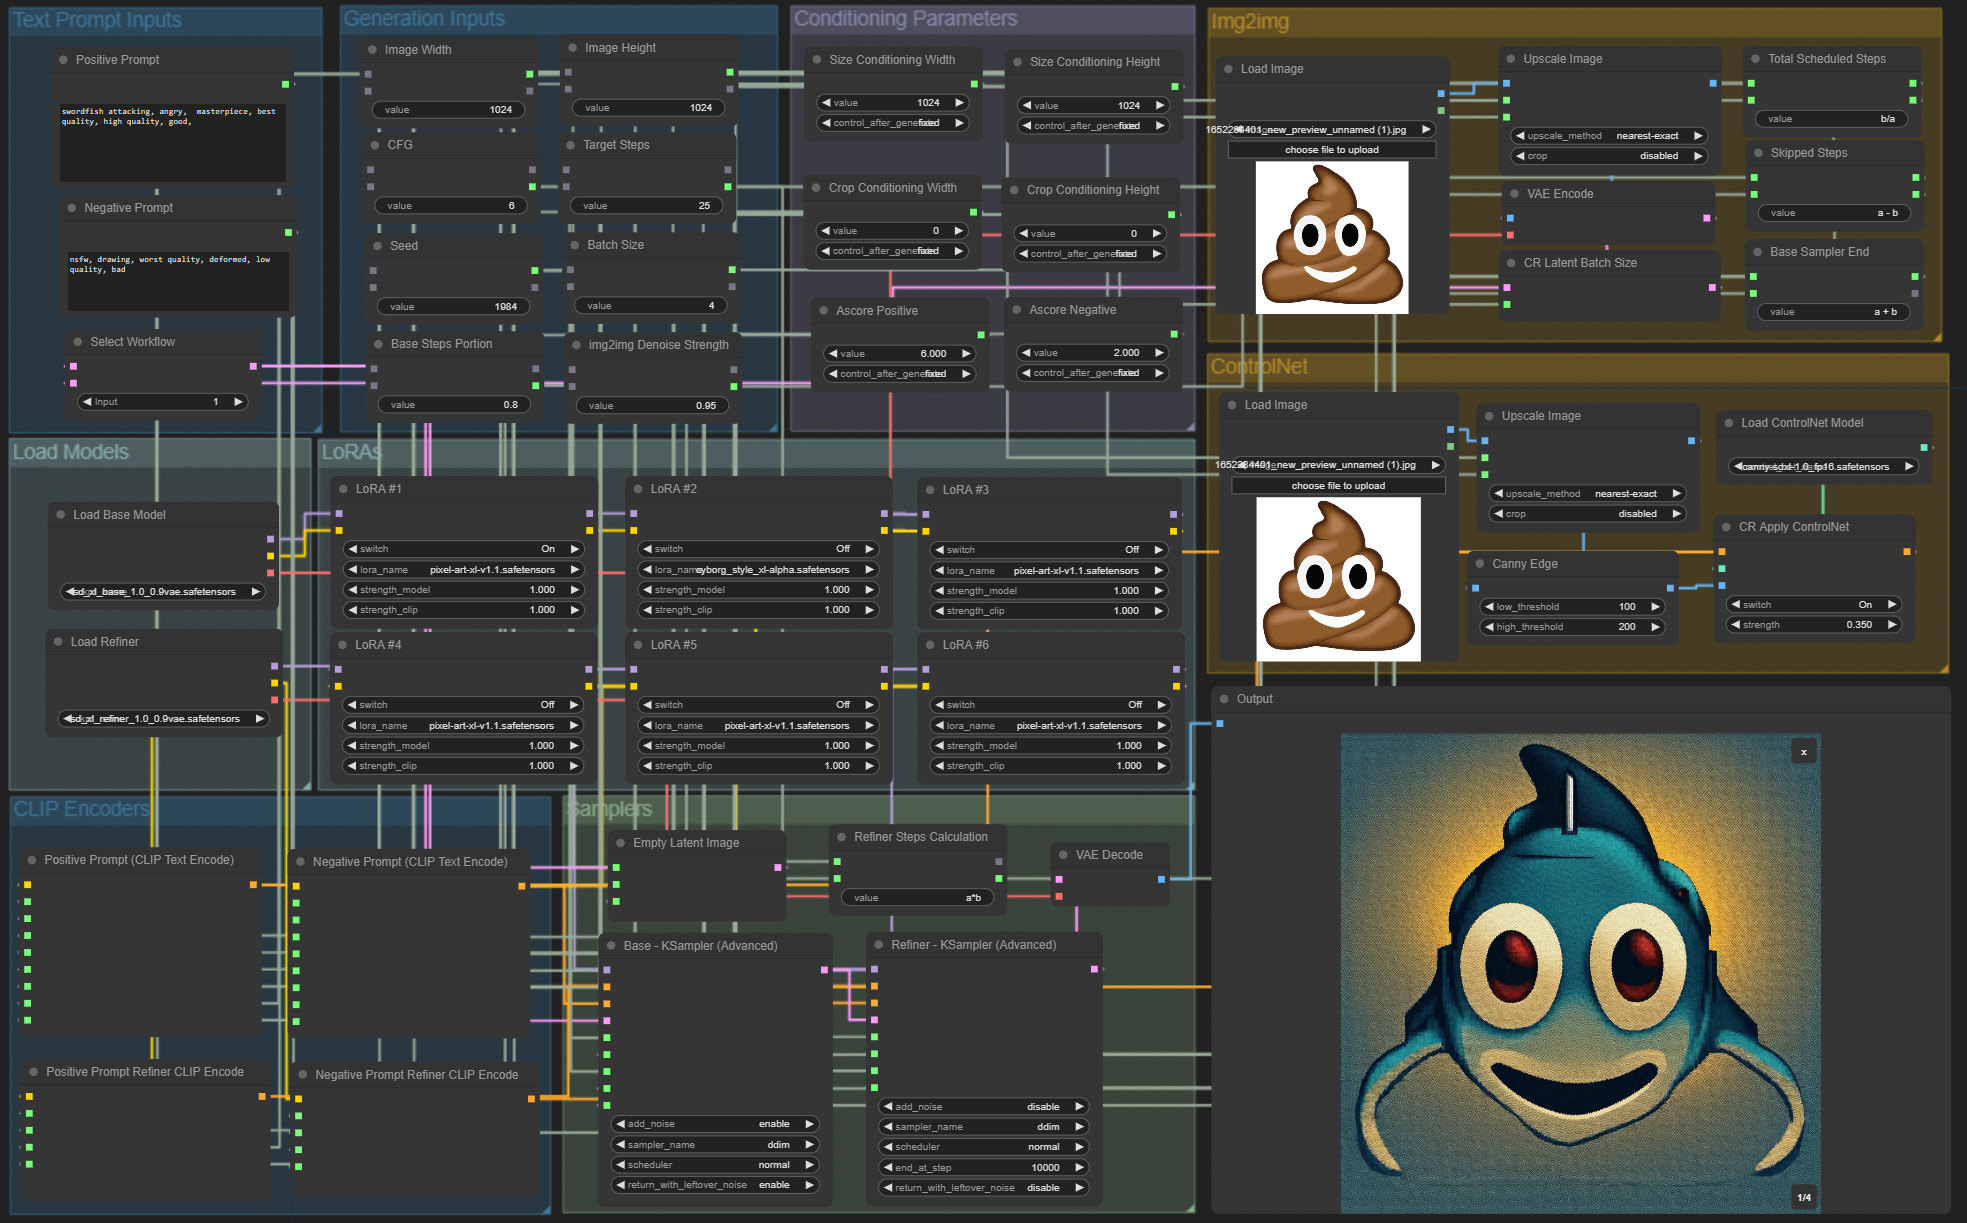This screenshot has width=1967, height=1223.
Task: Collapse the Positive Prompt node via its dot
Action: [64, 60]
